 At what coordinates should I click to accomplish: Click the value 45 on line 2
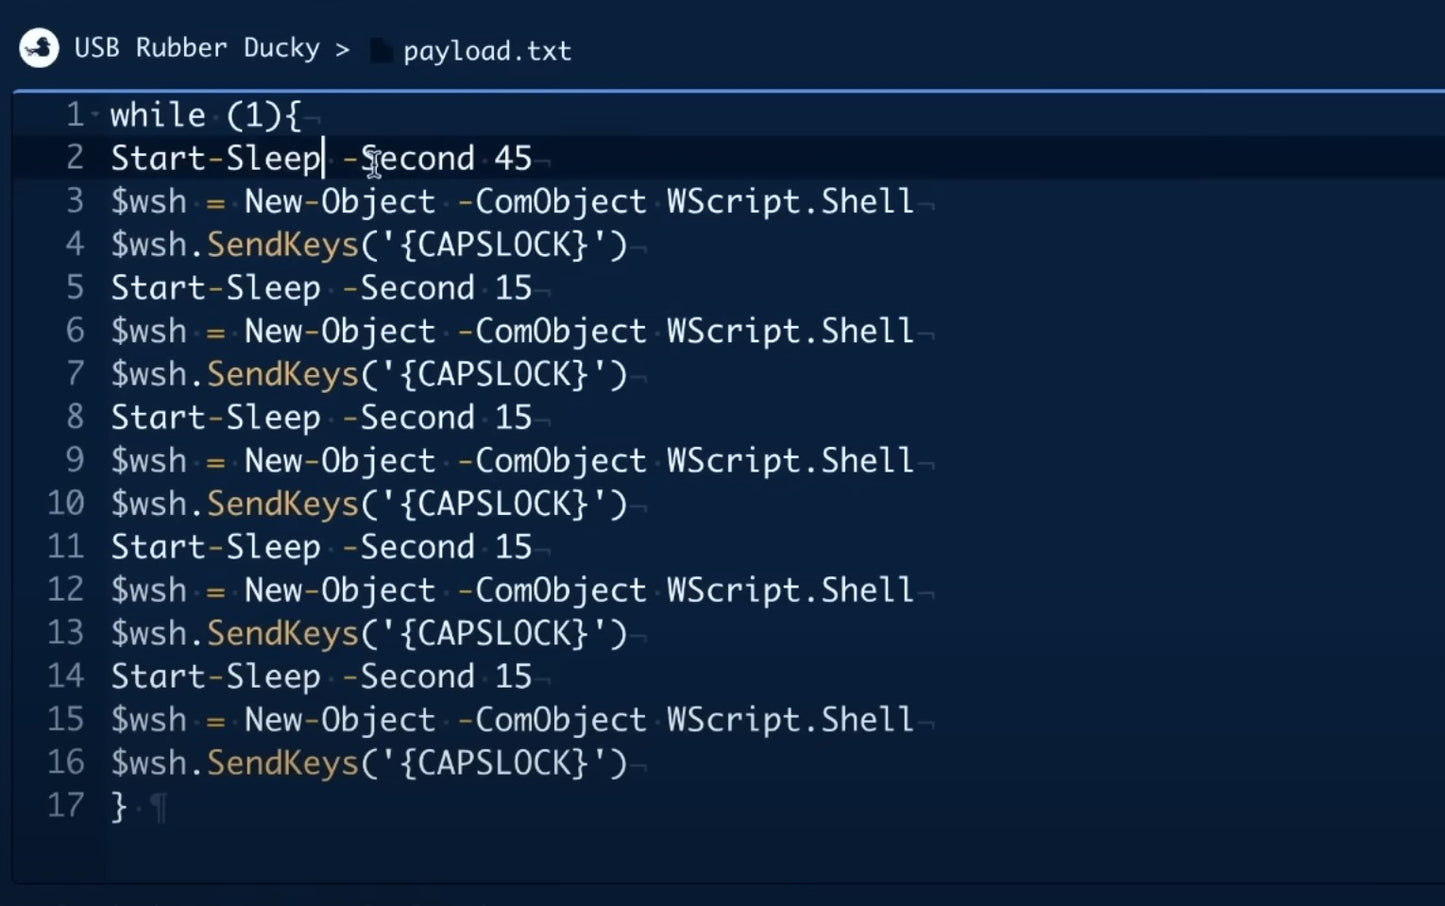(x=513, y=158)
